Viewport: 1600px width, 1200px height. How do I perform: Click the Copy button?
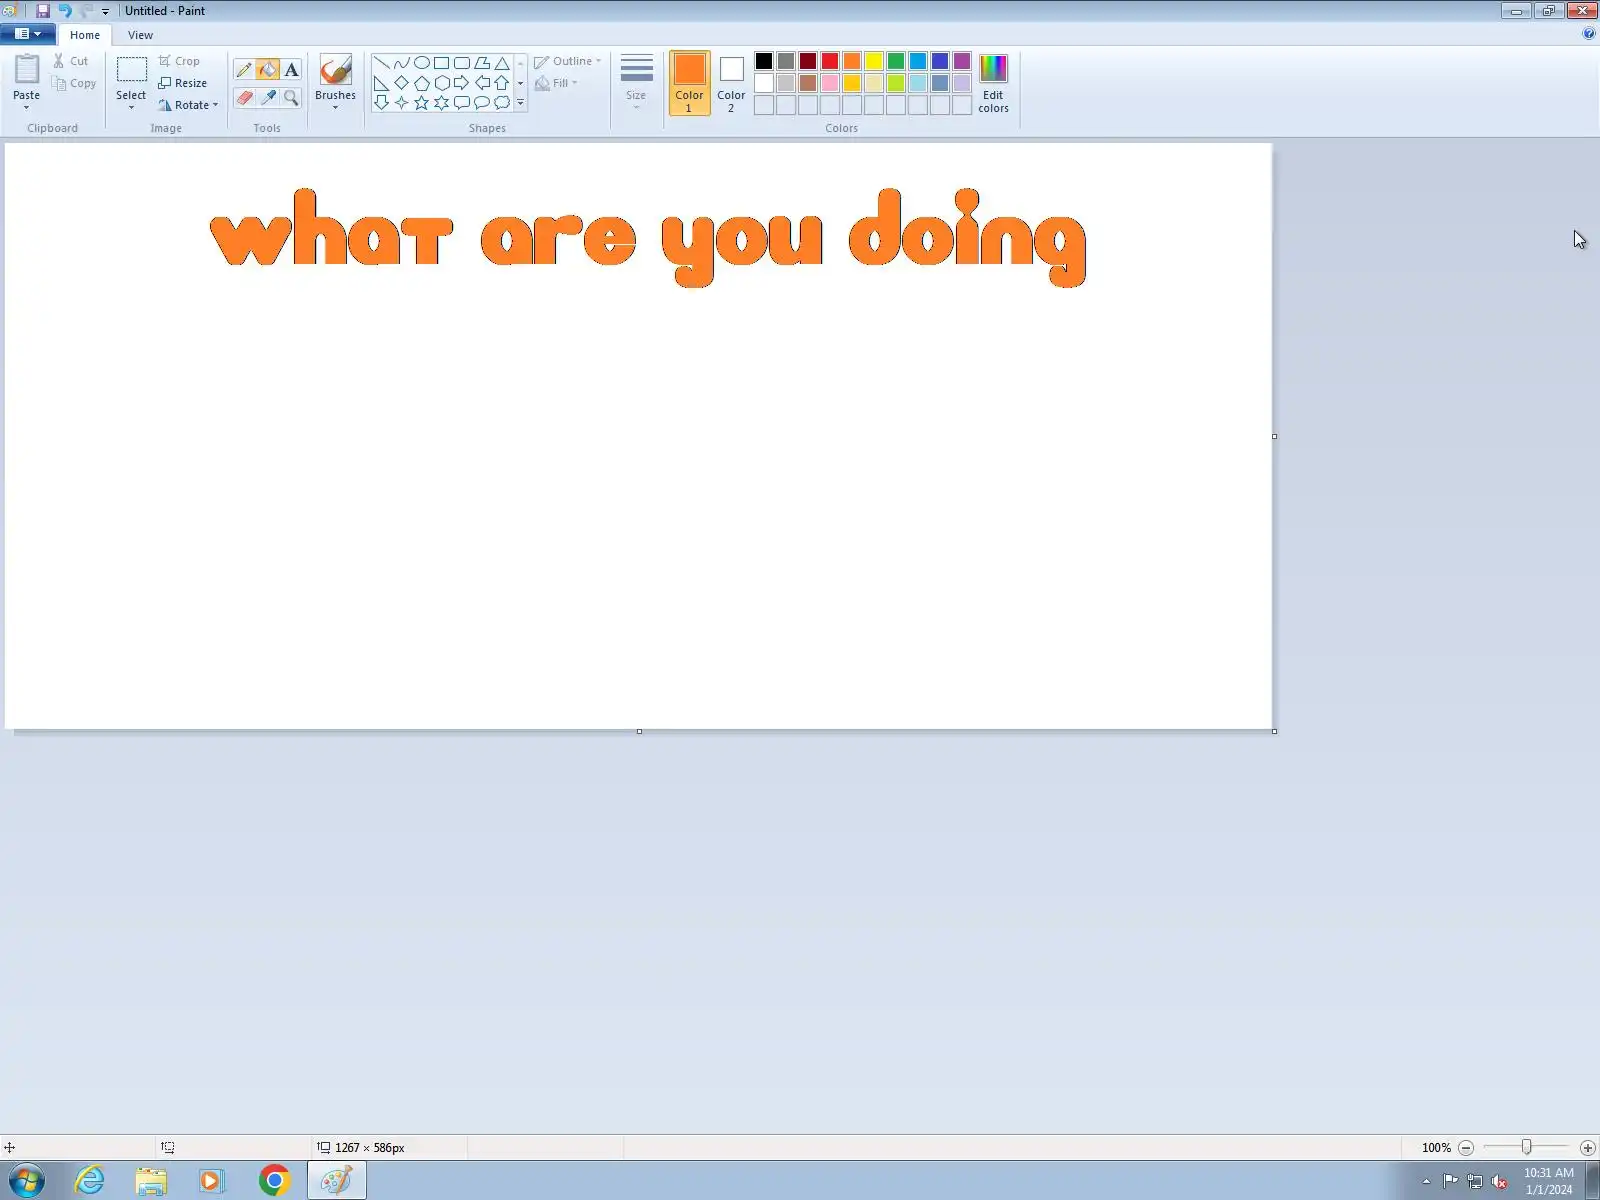(x=75, y=83)
